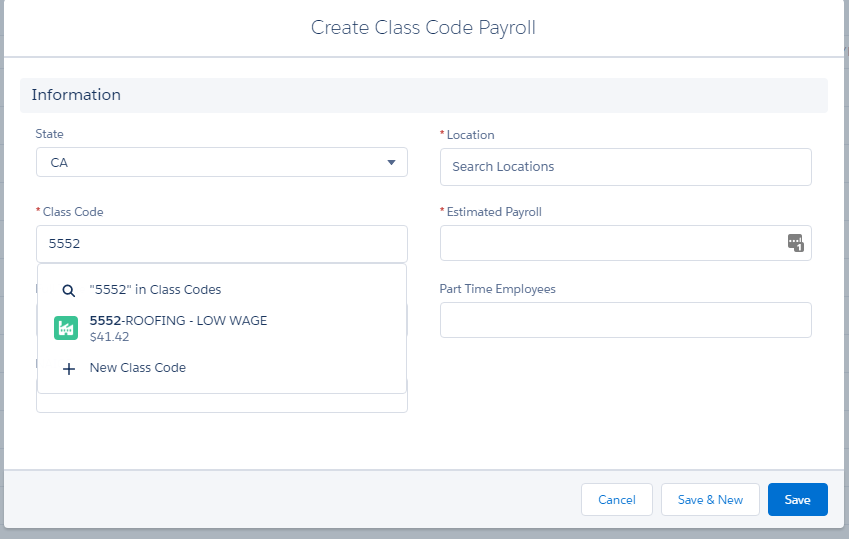Viewport: 849px width, 539px height.
Task: Choose 5552-ROOFING - LOW WAGE suggestion
Action: tap(178, 321)
